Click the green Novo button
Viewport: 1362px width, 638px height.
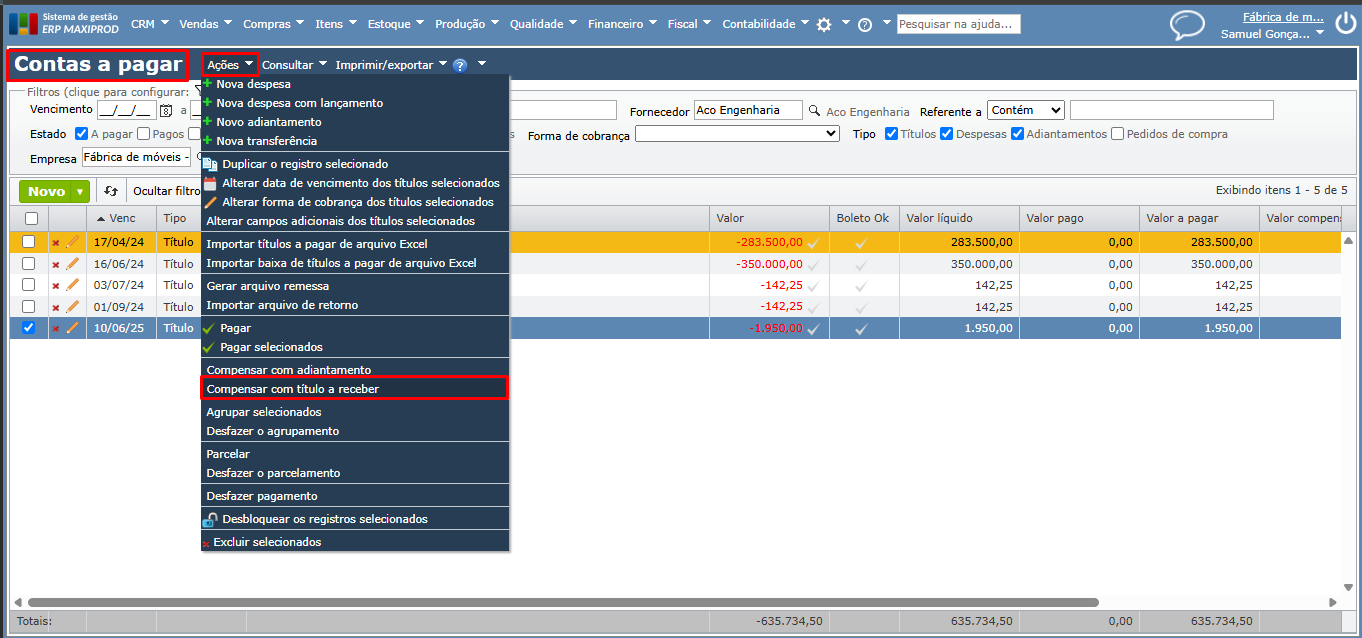pyautogui.click(x=46, y=192)
